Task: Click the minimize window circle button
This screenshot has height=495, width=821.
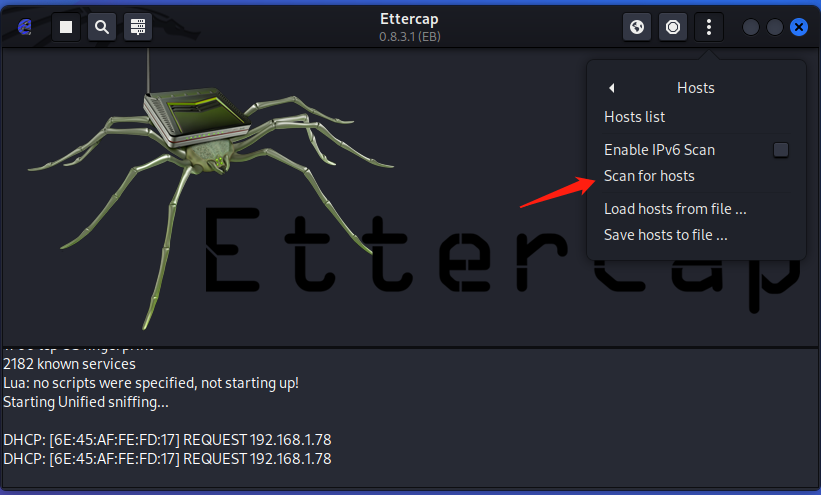Action: [751, 27]
